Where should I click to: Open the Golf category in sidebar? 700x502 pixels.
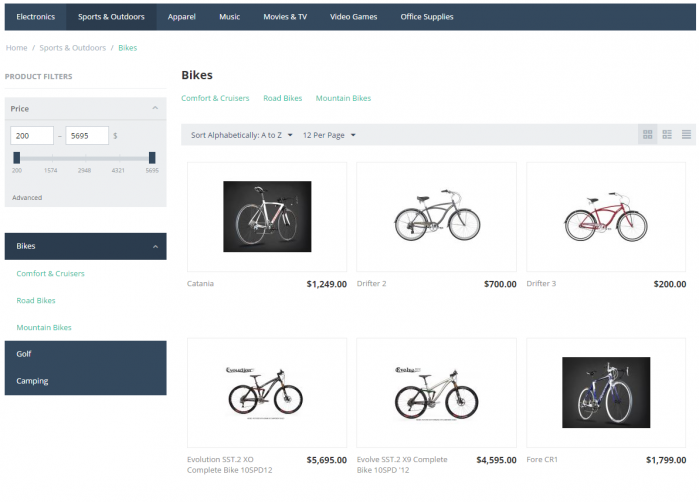85,354
